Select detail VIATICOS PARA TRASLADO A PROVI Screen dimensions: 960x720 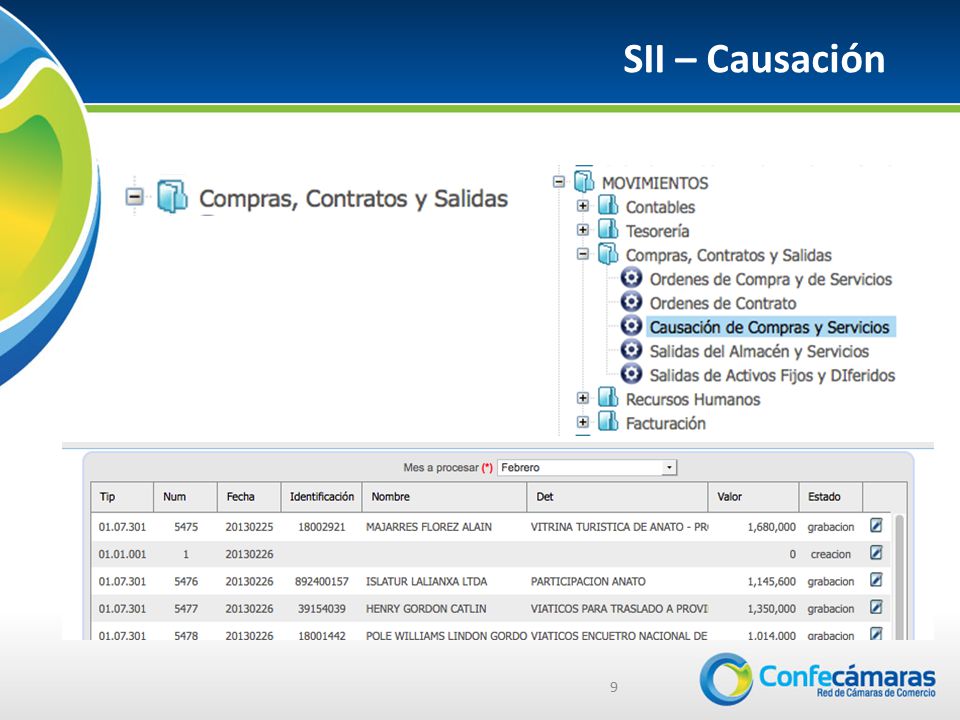(x=619, y=609)
